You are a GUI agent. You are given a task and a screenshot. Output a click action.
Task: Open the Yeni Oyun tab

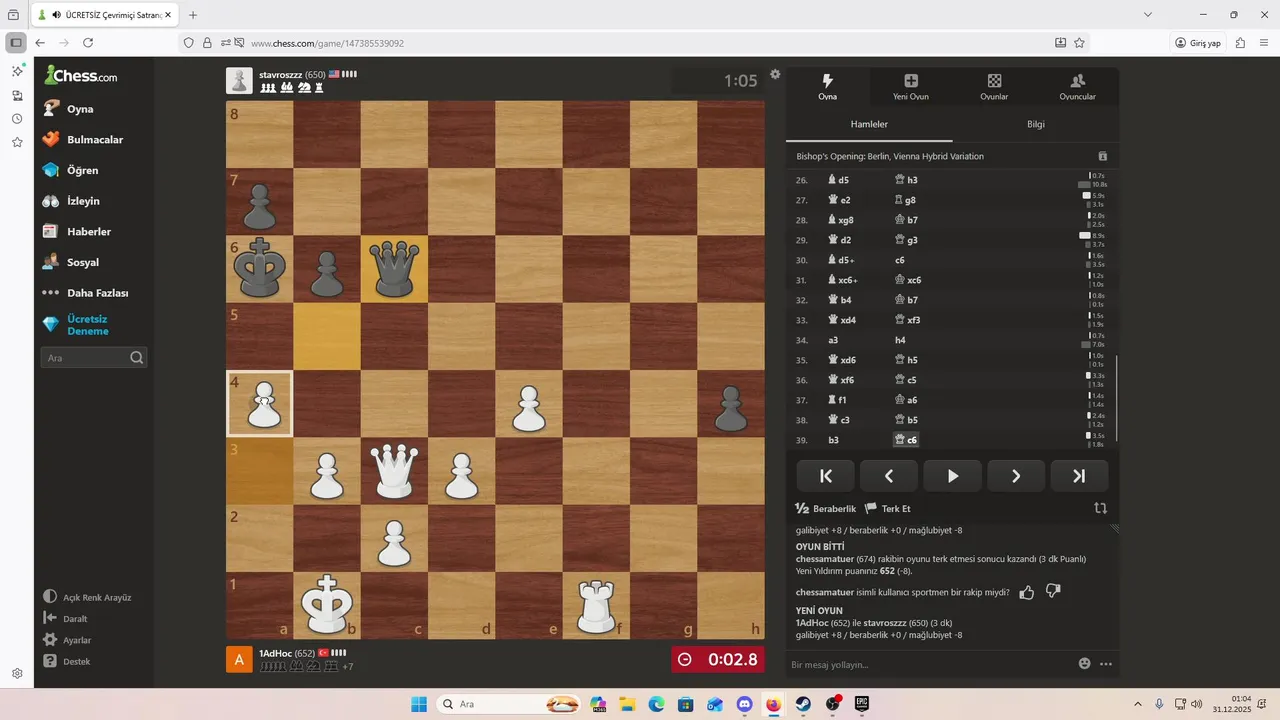click(911, 87)
